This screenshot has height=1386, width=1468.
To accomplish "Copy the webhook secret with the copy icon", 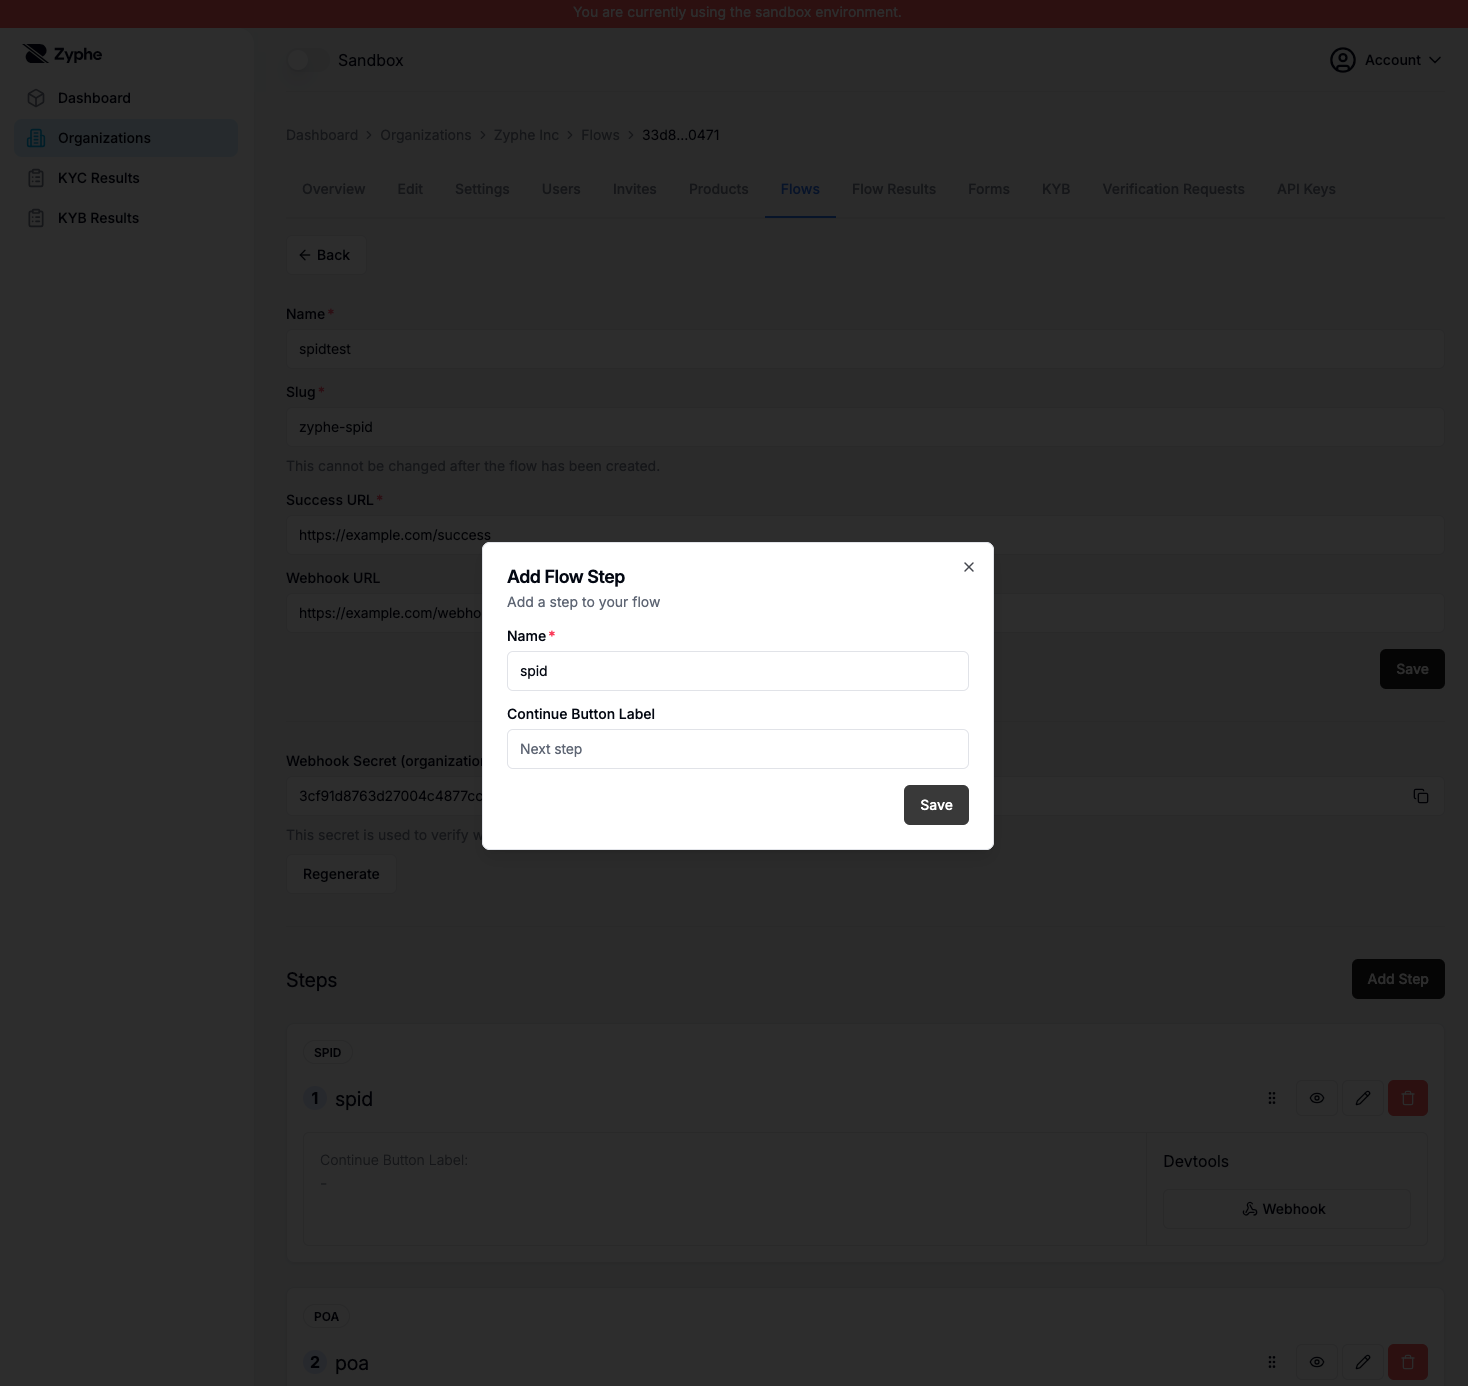I will click(1420, 796).
